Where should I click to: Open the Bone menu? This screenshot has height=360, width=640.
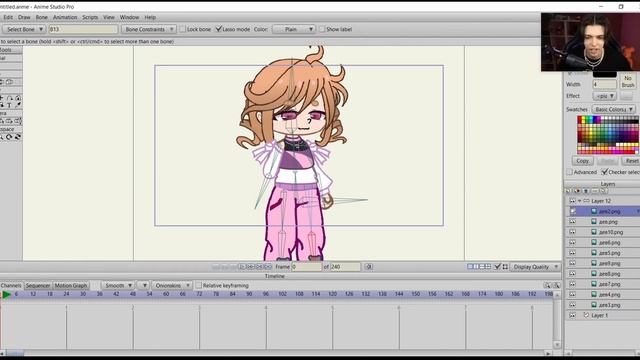(42, 17)
